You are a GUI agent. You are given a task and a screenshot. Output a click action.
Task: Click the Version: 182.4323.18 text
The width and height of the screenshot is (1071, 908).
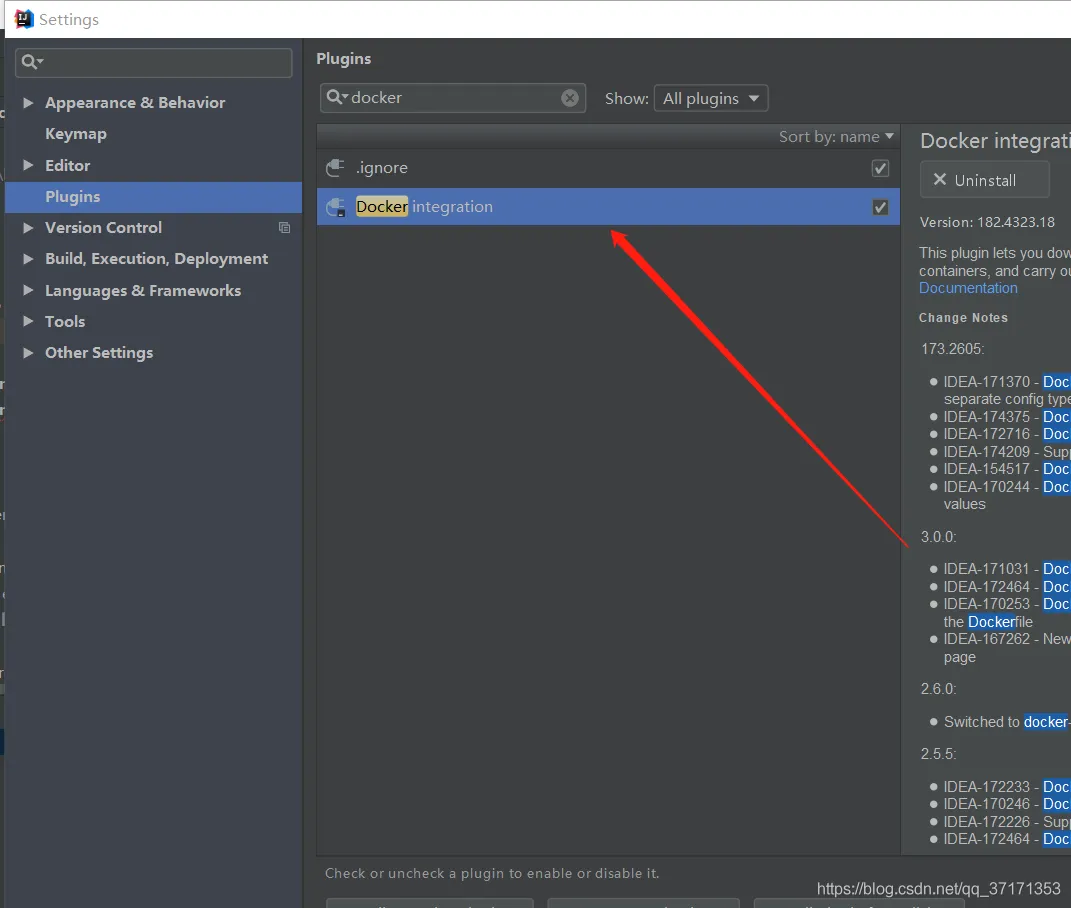click(987, 222)
